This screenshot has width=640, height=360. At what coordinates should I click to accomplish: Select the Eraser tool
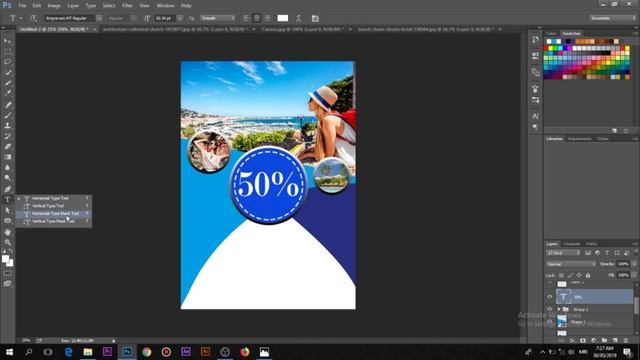pos(7,147)
